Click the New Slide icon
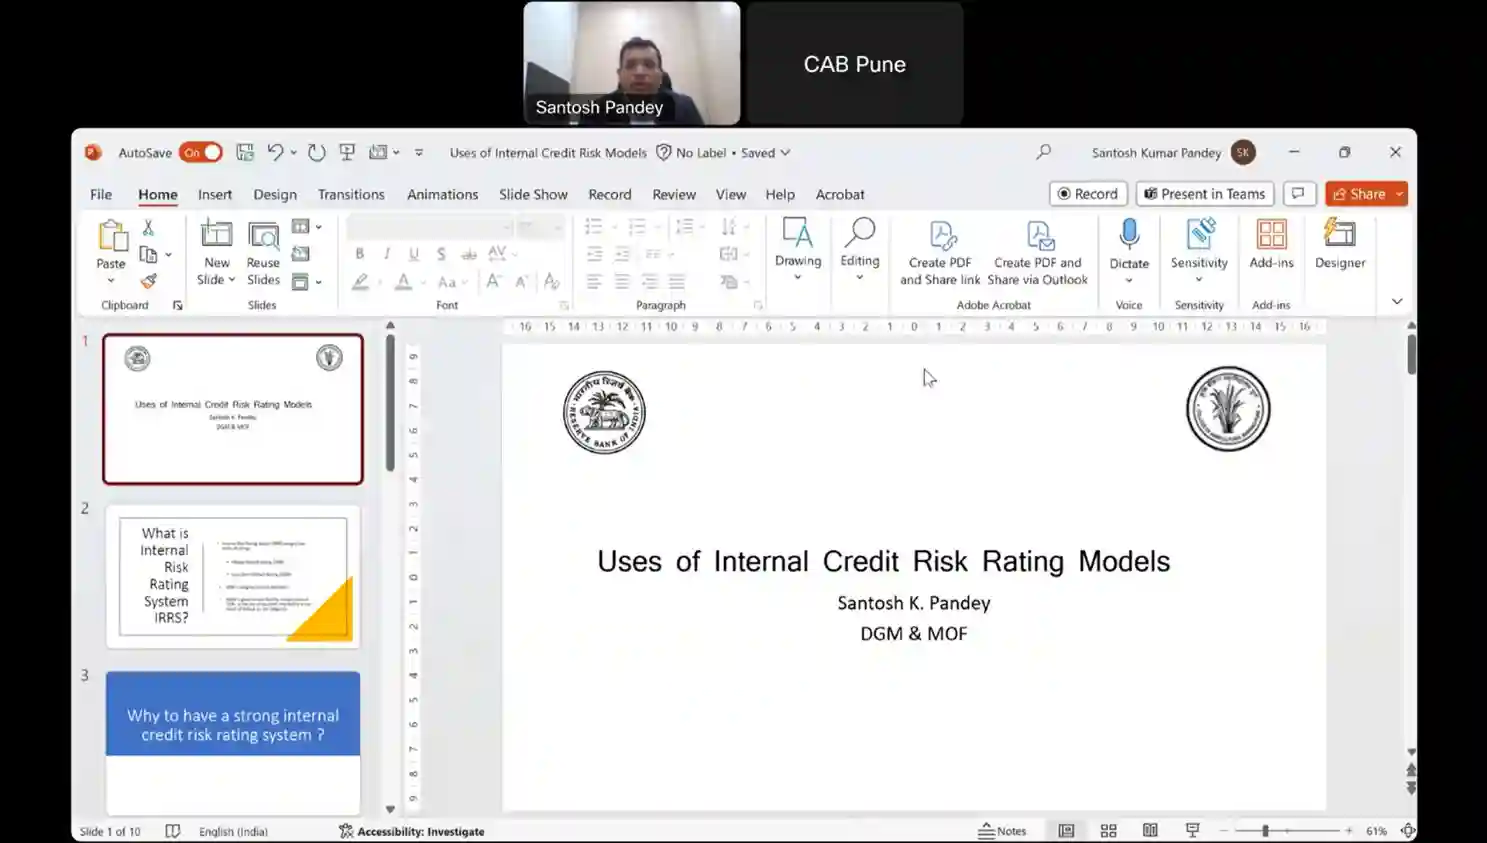The image size is (1487, 843). (x=216, y=235)
